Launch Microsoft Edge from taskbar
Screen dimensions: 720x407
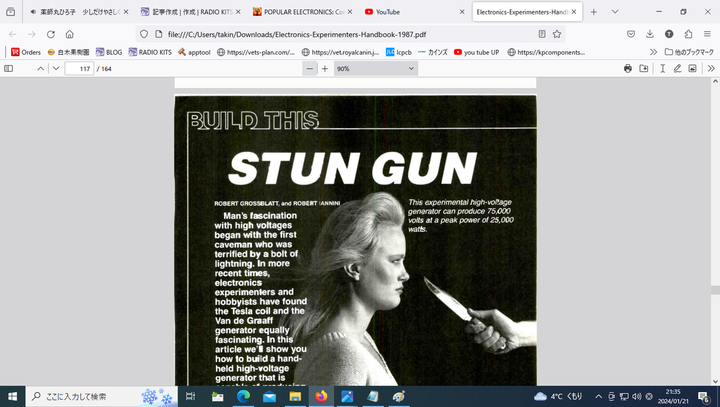(x=243, y=396)
